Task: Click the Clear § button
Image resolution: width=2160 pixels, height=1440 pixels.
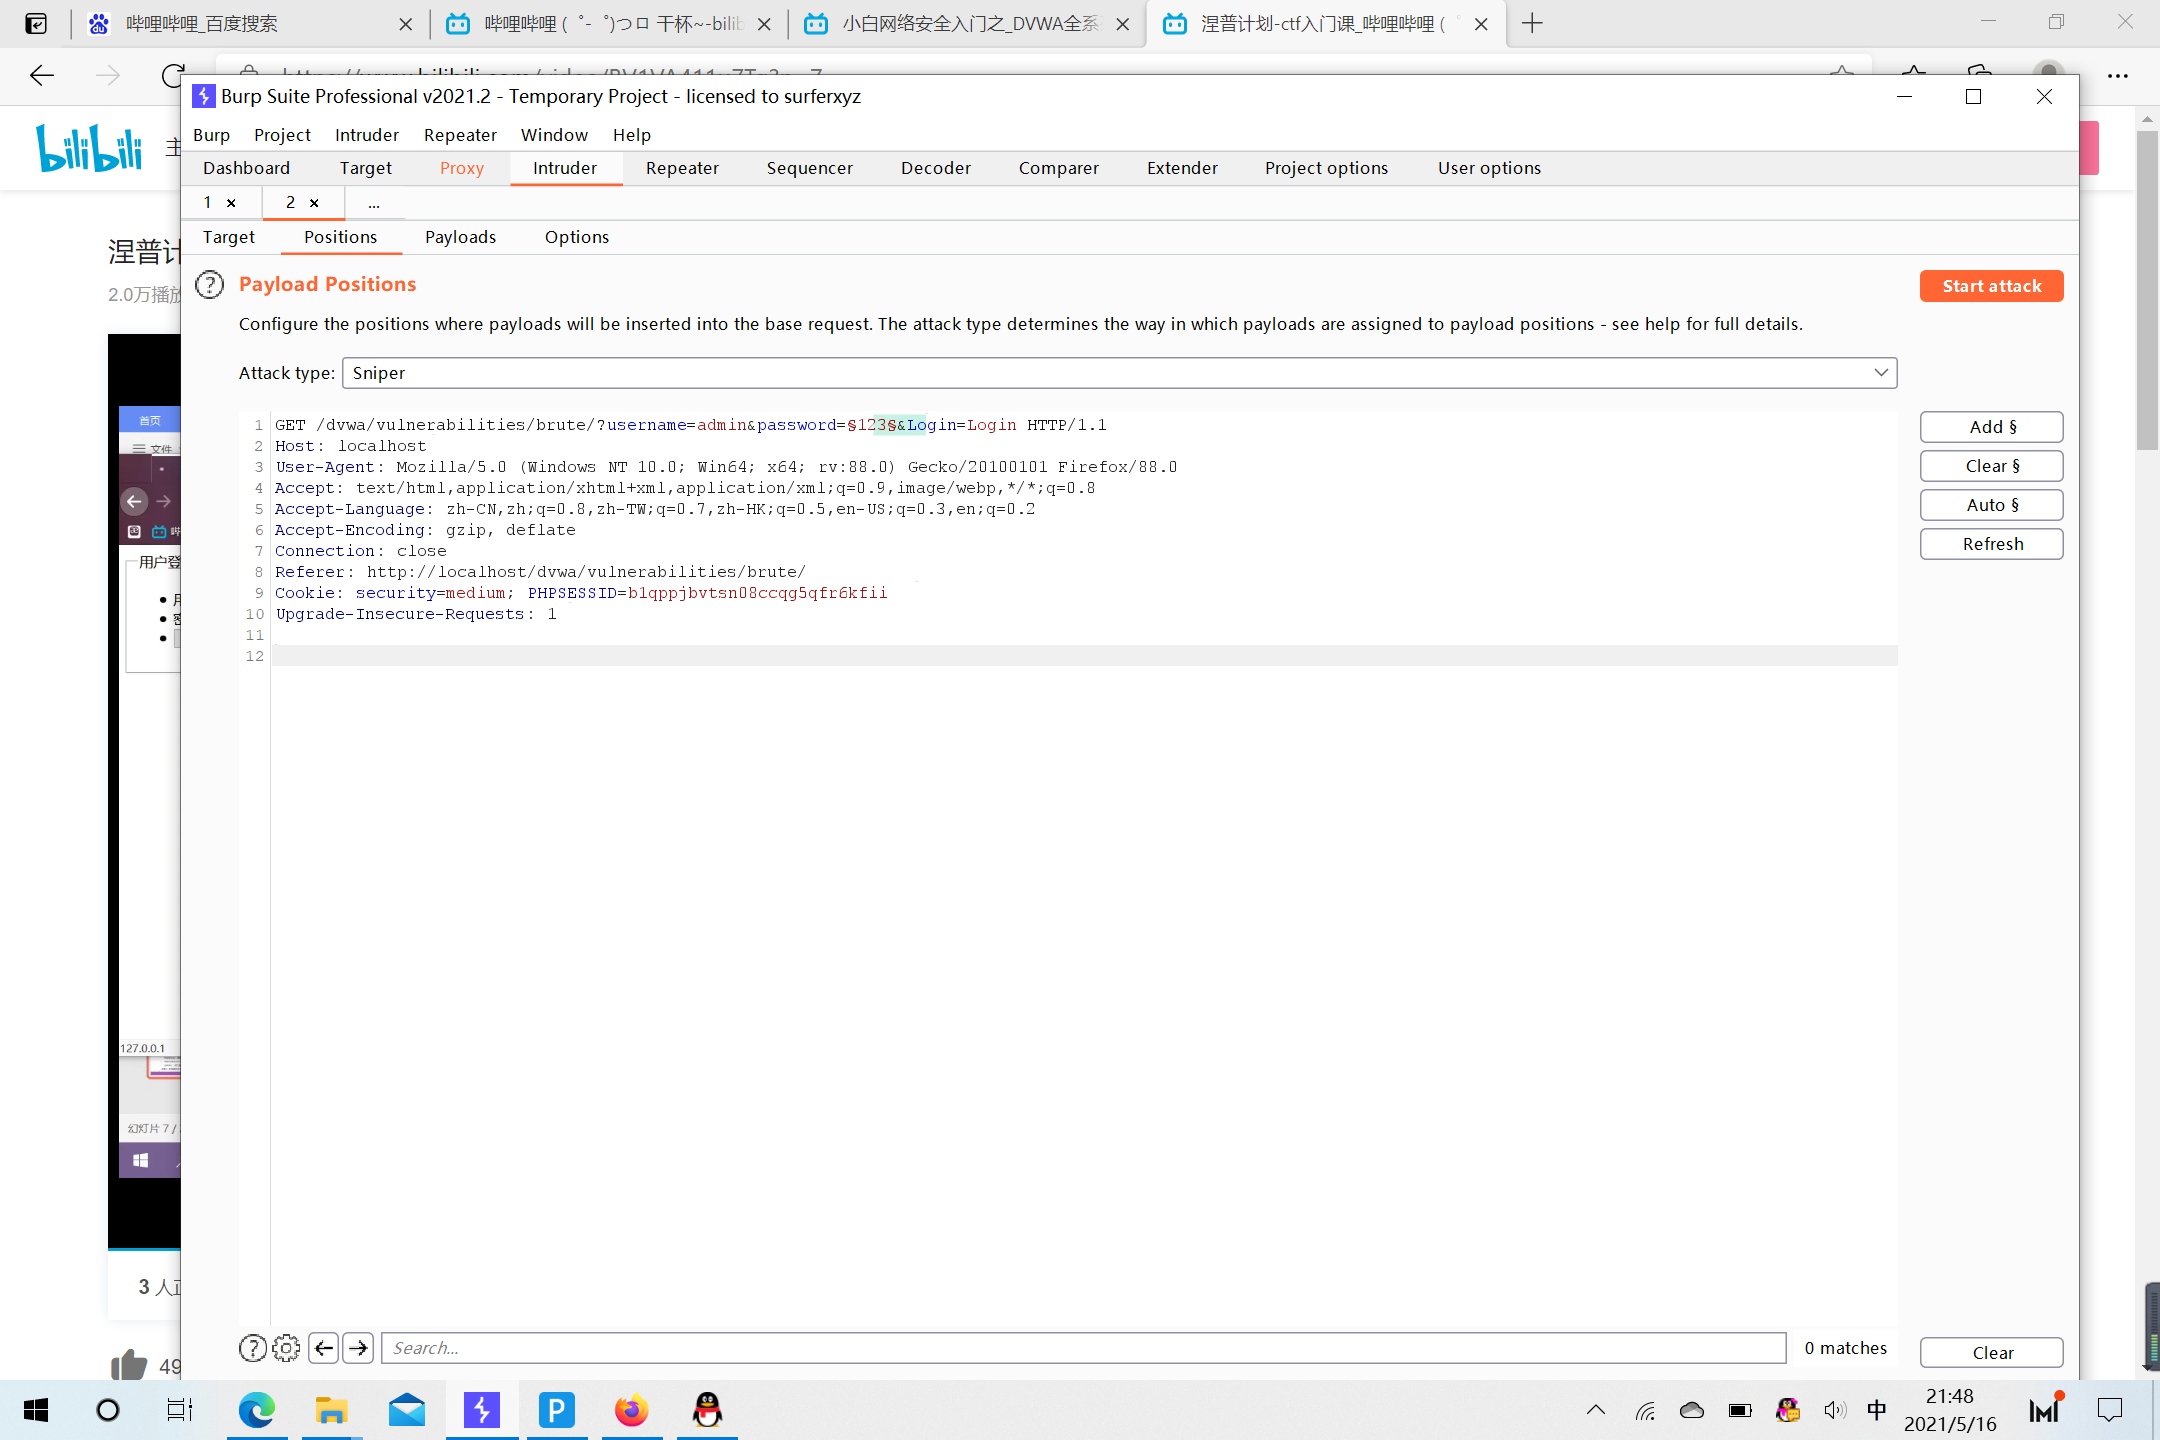Action: pyautogui.click(x=1991, y=464)
